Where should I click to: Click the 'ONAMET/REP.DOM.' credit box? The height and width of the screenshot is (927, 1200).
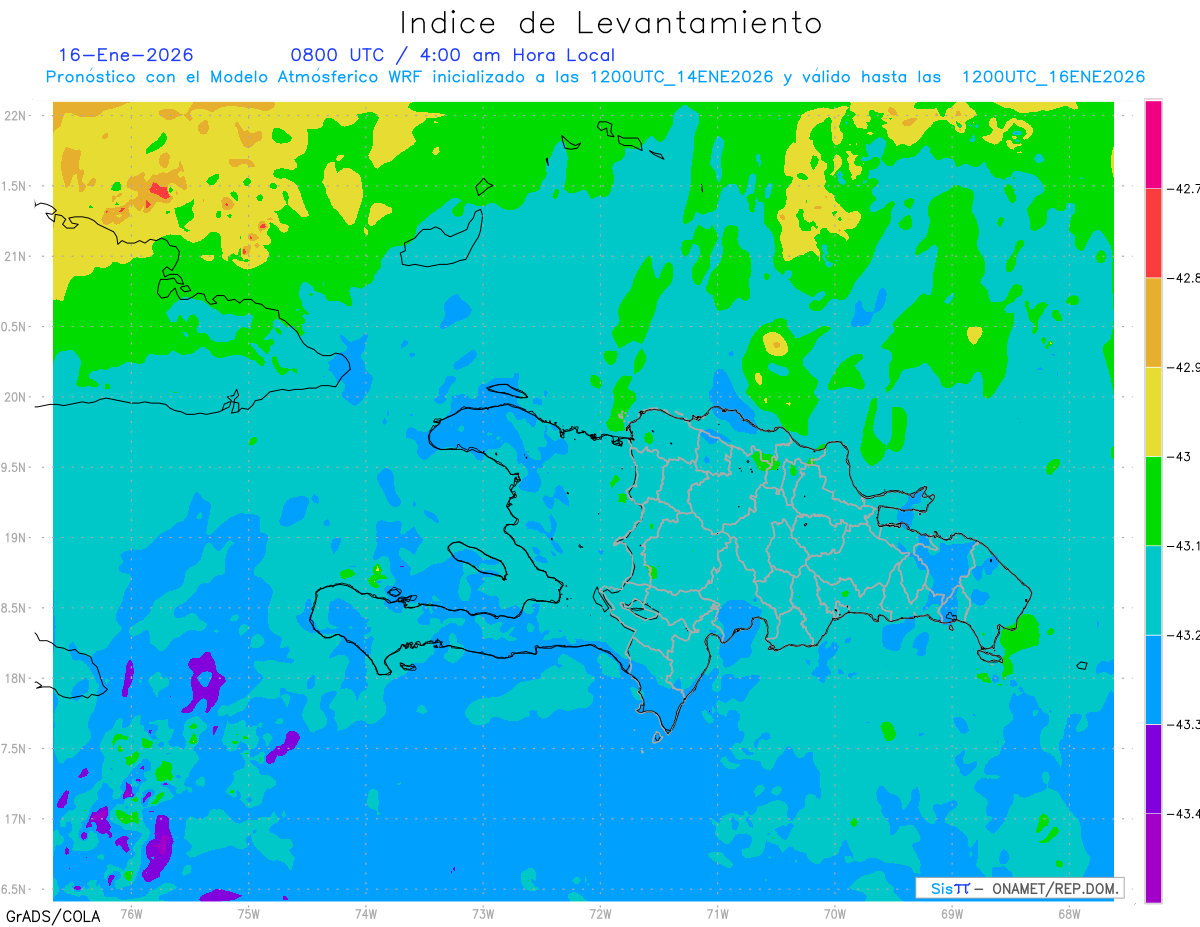(1018, 888)
